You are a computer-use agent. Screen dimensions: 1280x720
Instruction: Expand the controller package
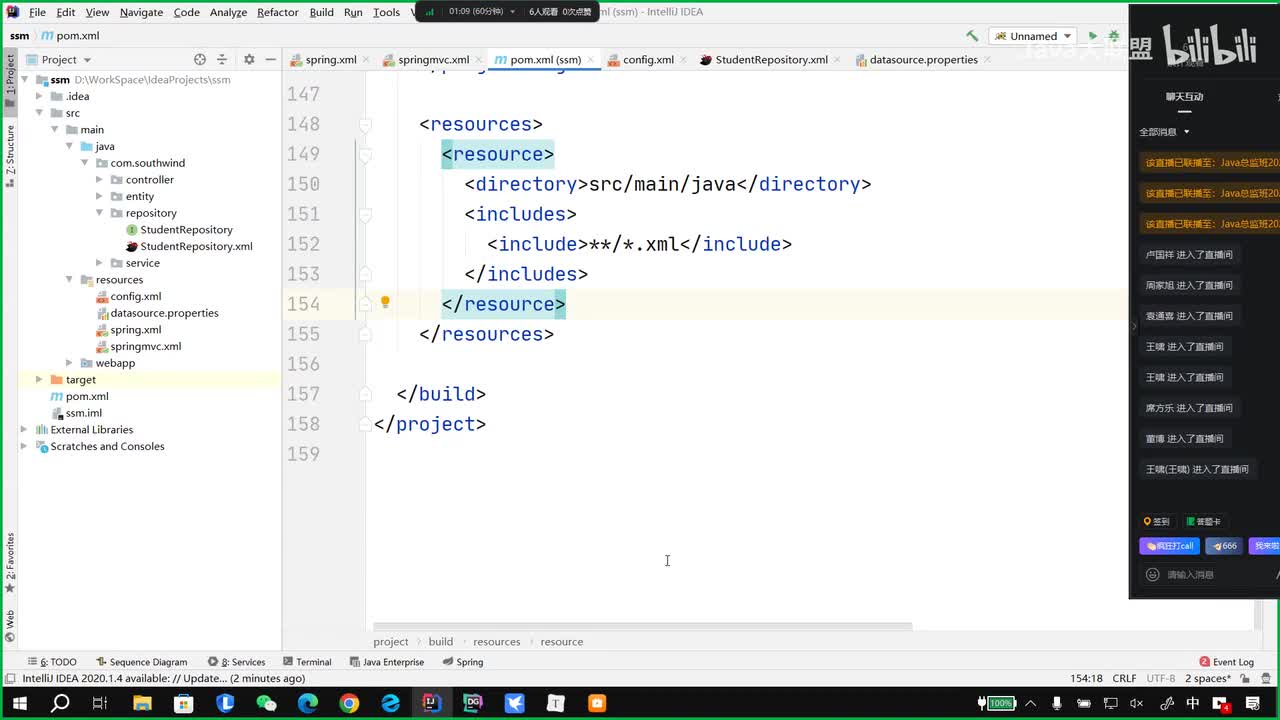point(100,180)
